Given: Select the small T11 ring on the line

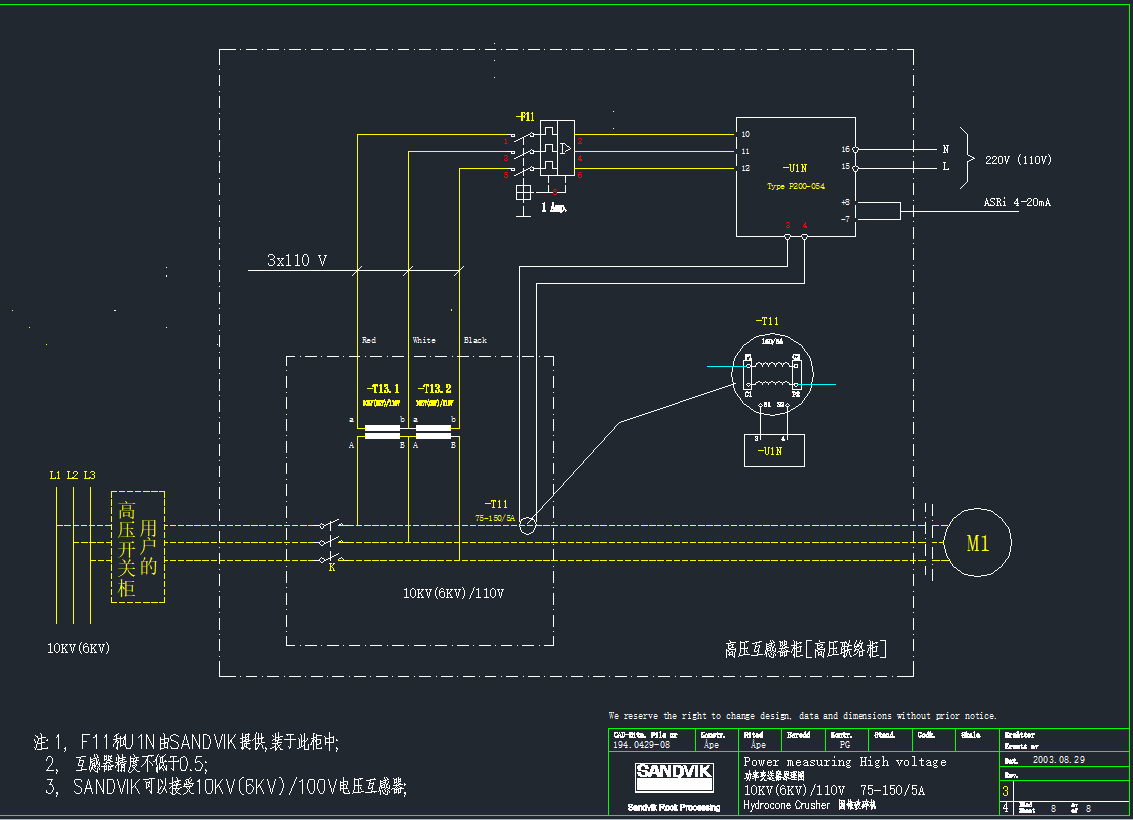Looking at the screenshot, I should 528,523.
